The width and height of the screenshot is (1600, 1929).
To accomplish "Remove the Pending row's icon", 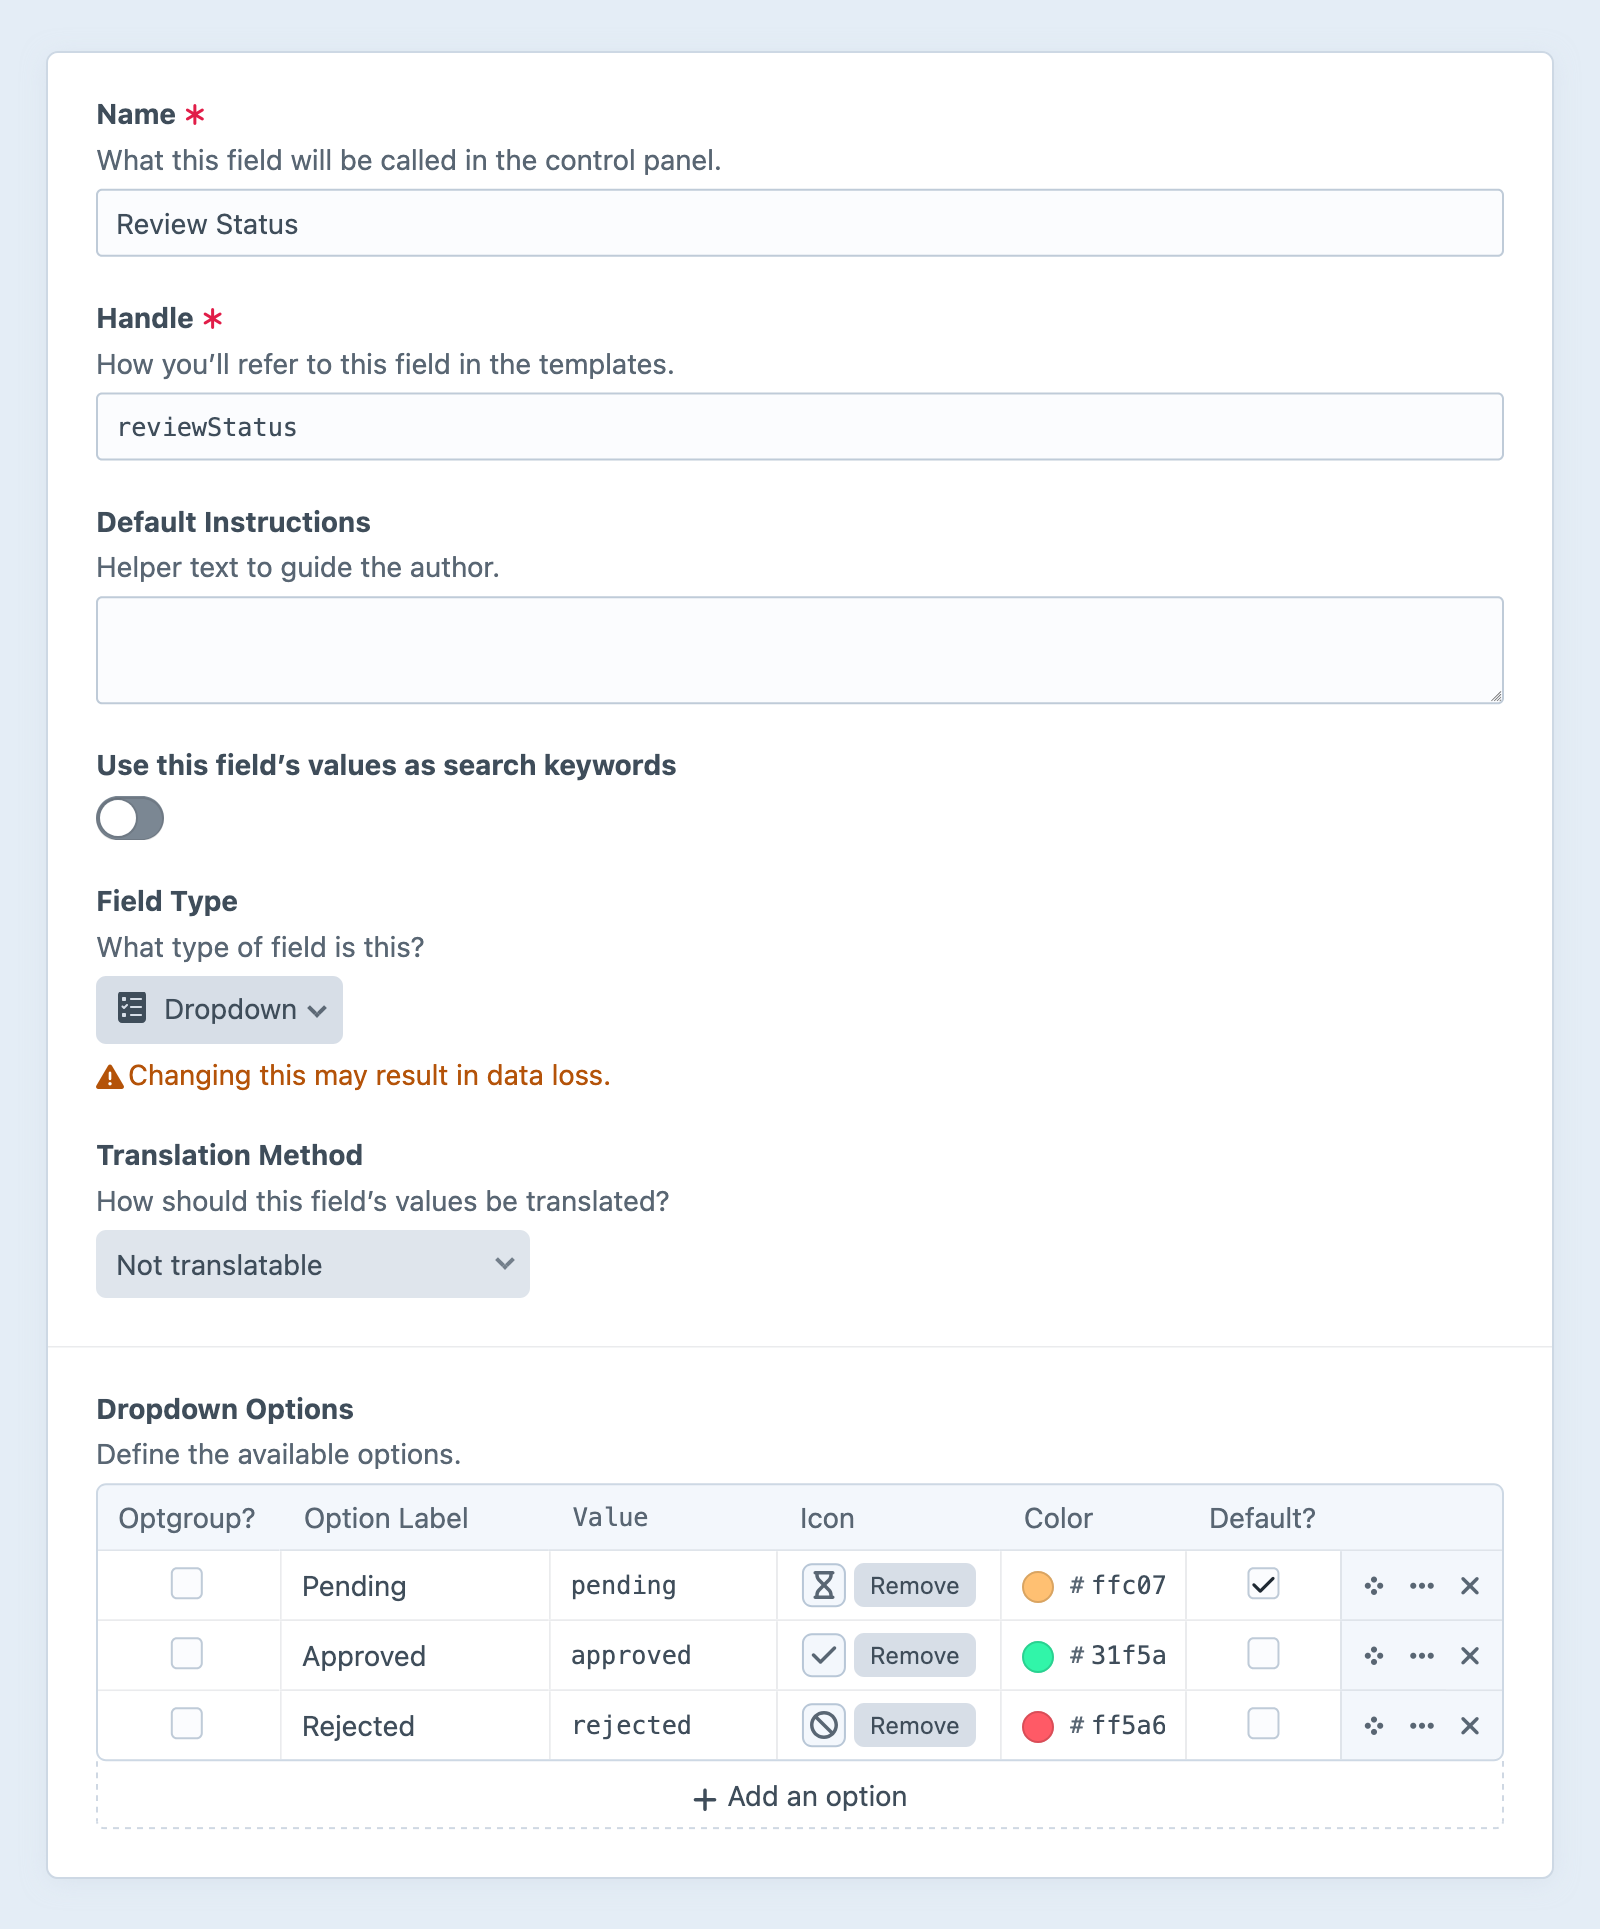I will [x=913, y=1585].
